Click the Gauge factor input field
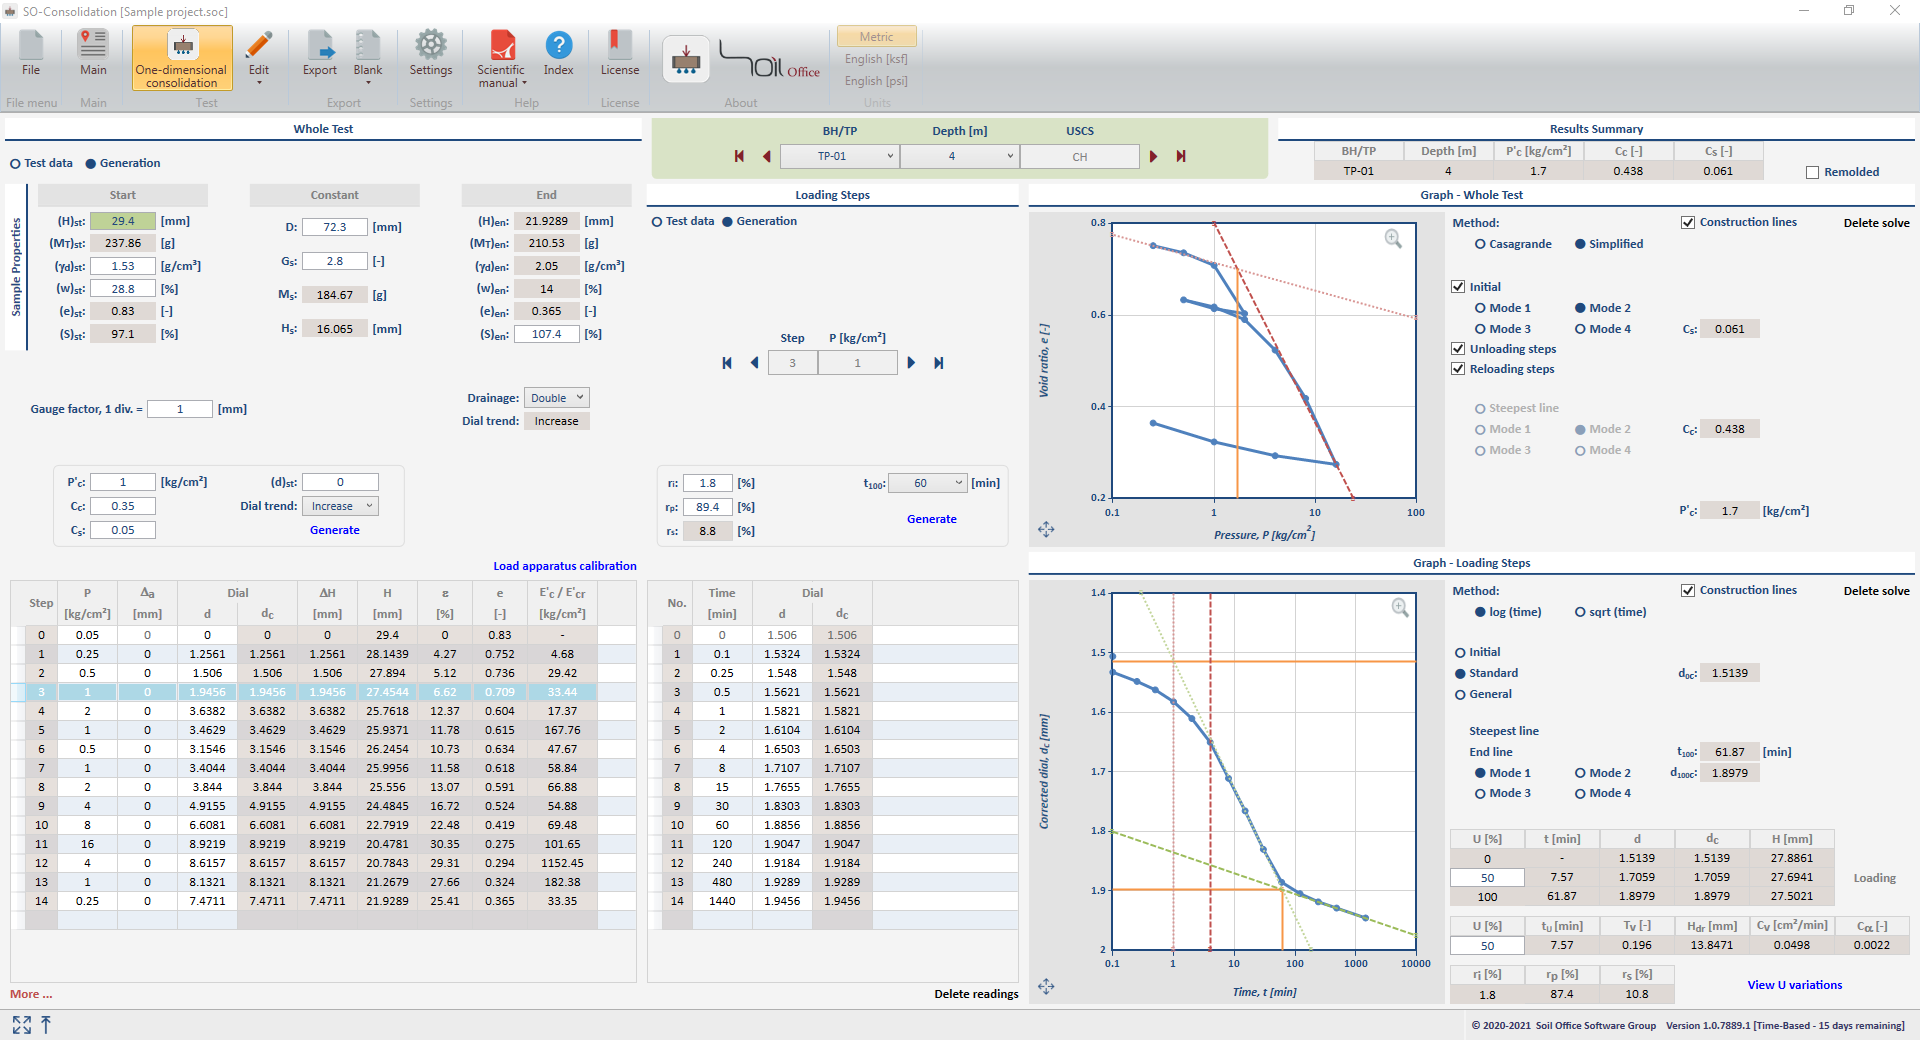1920x1040 pixels. [180, 409]
